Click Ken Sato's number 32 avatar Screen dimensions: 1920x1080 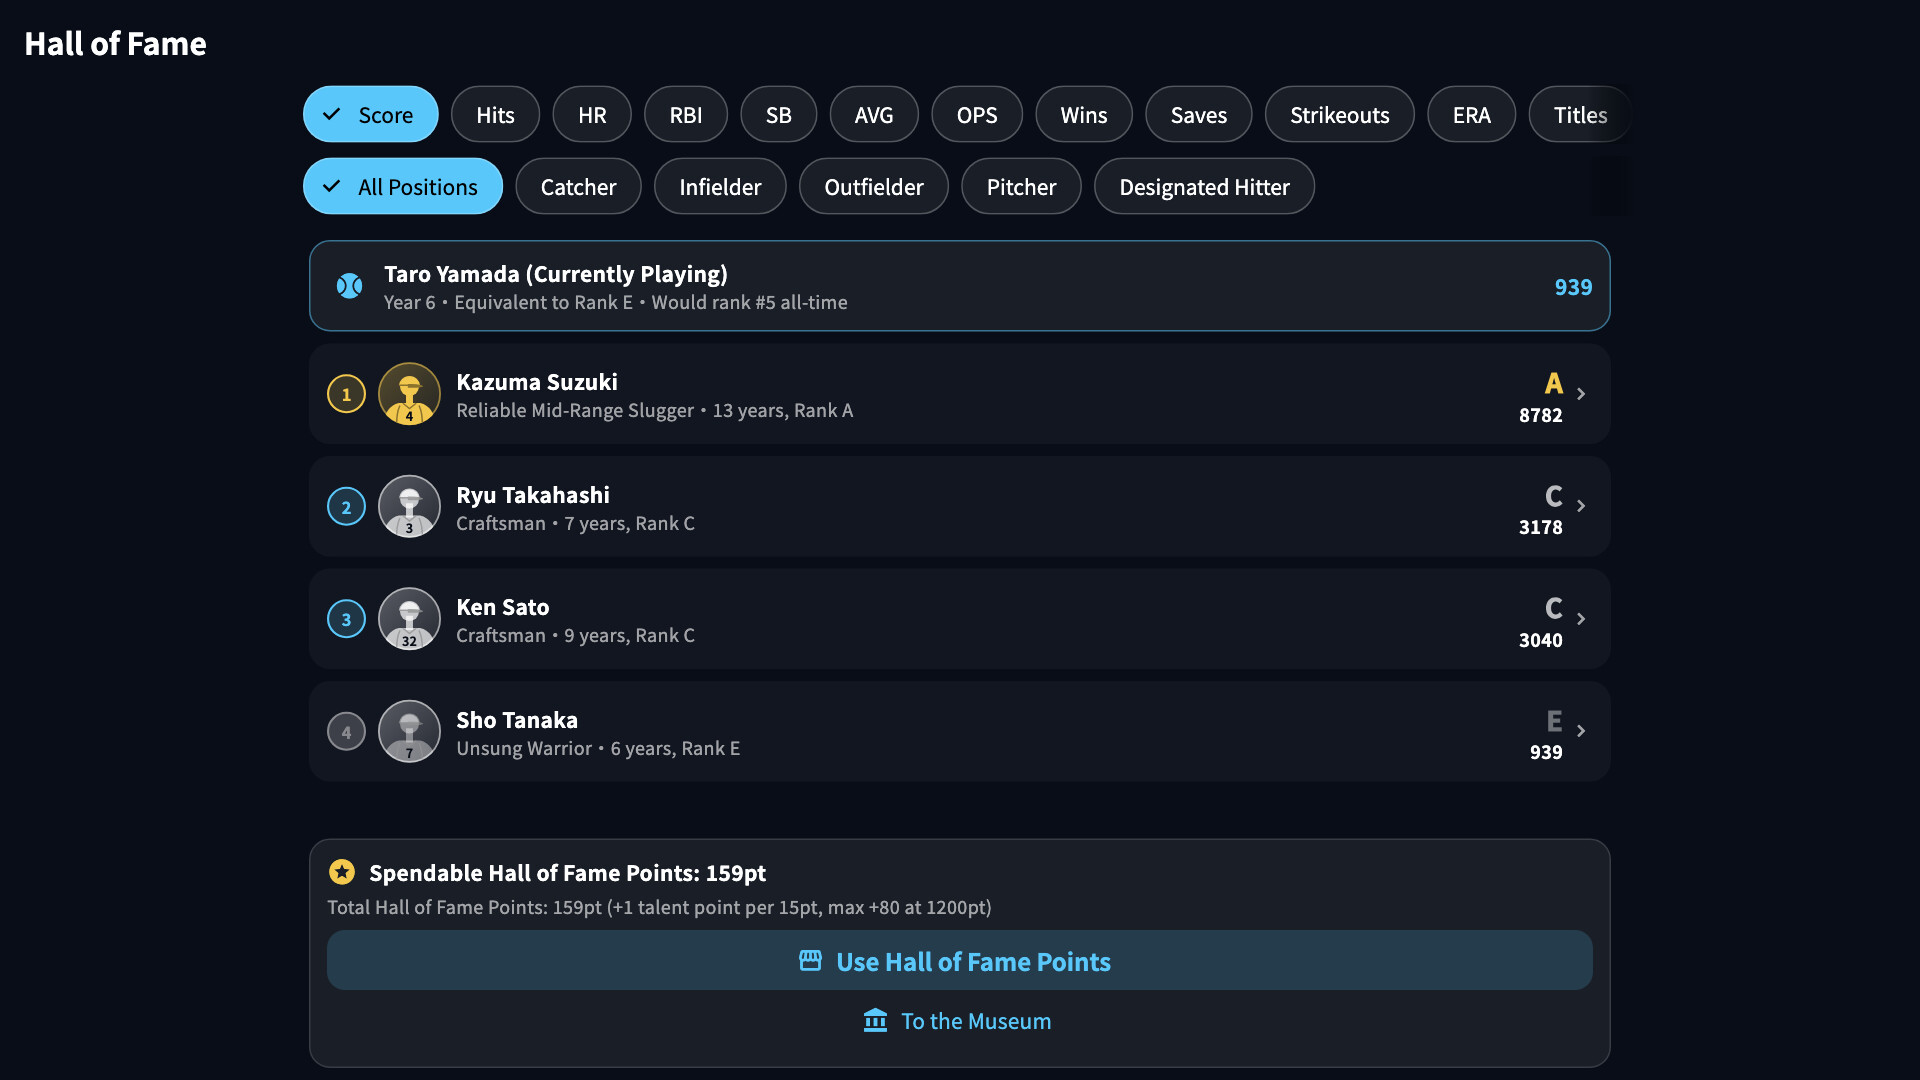click(x=409, y=619)
